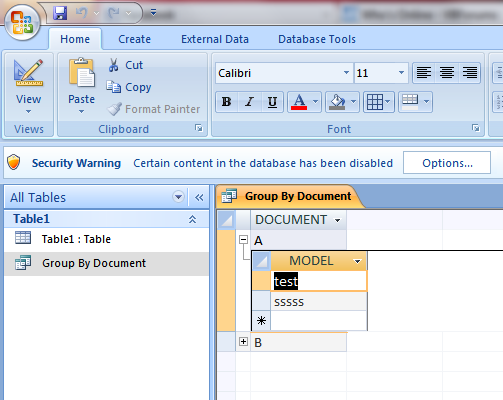Open the undo history dropdown arrow

[96, 13]
